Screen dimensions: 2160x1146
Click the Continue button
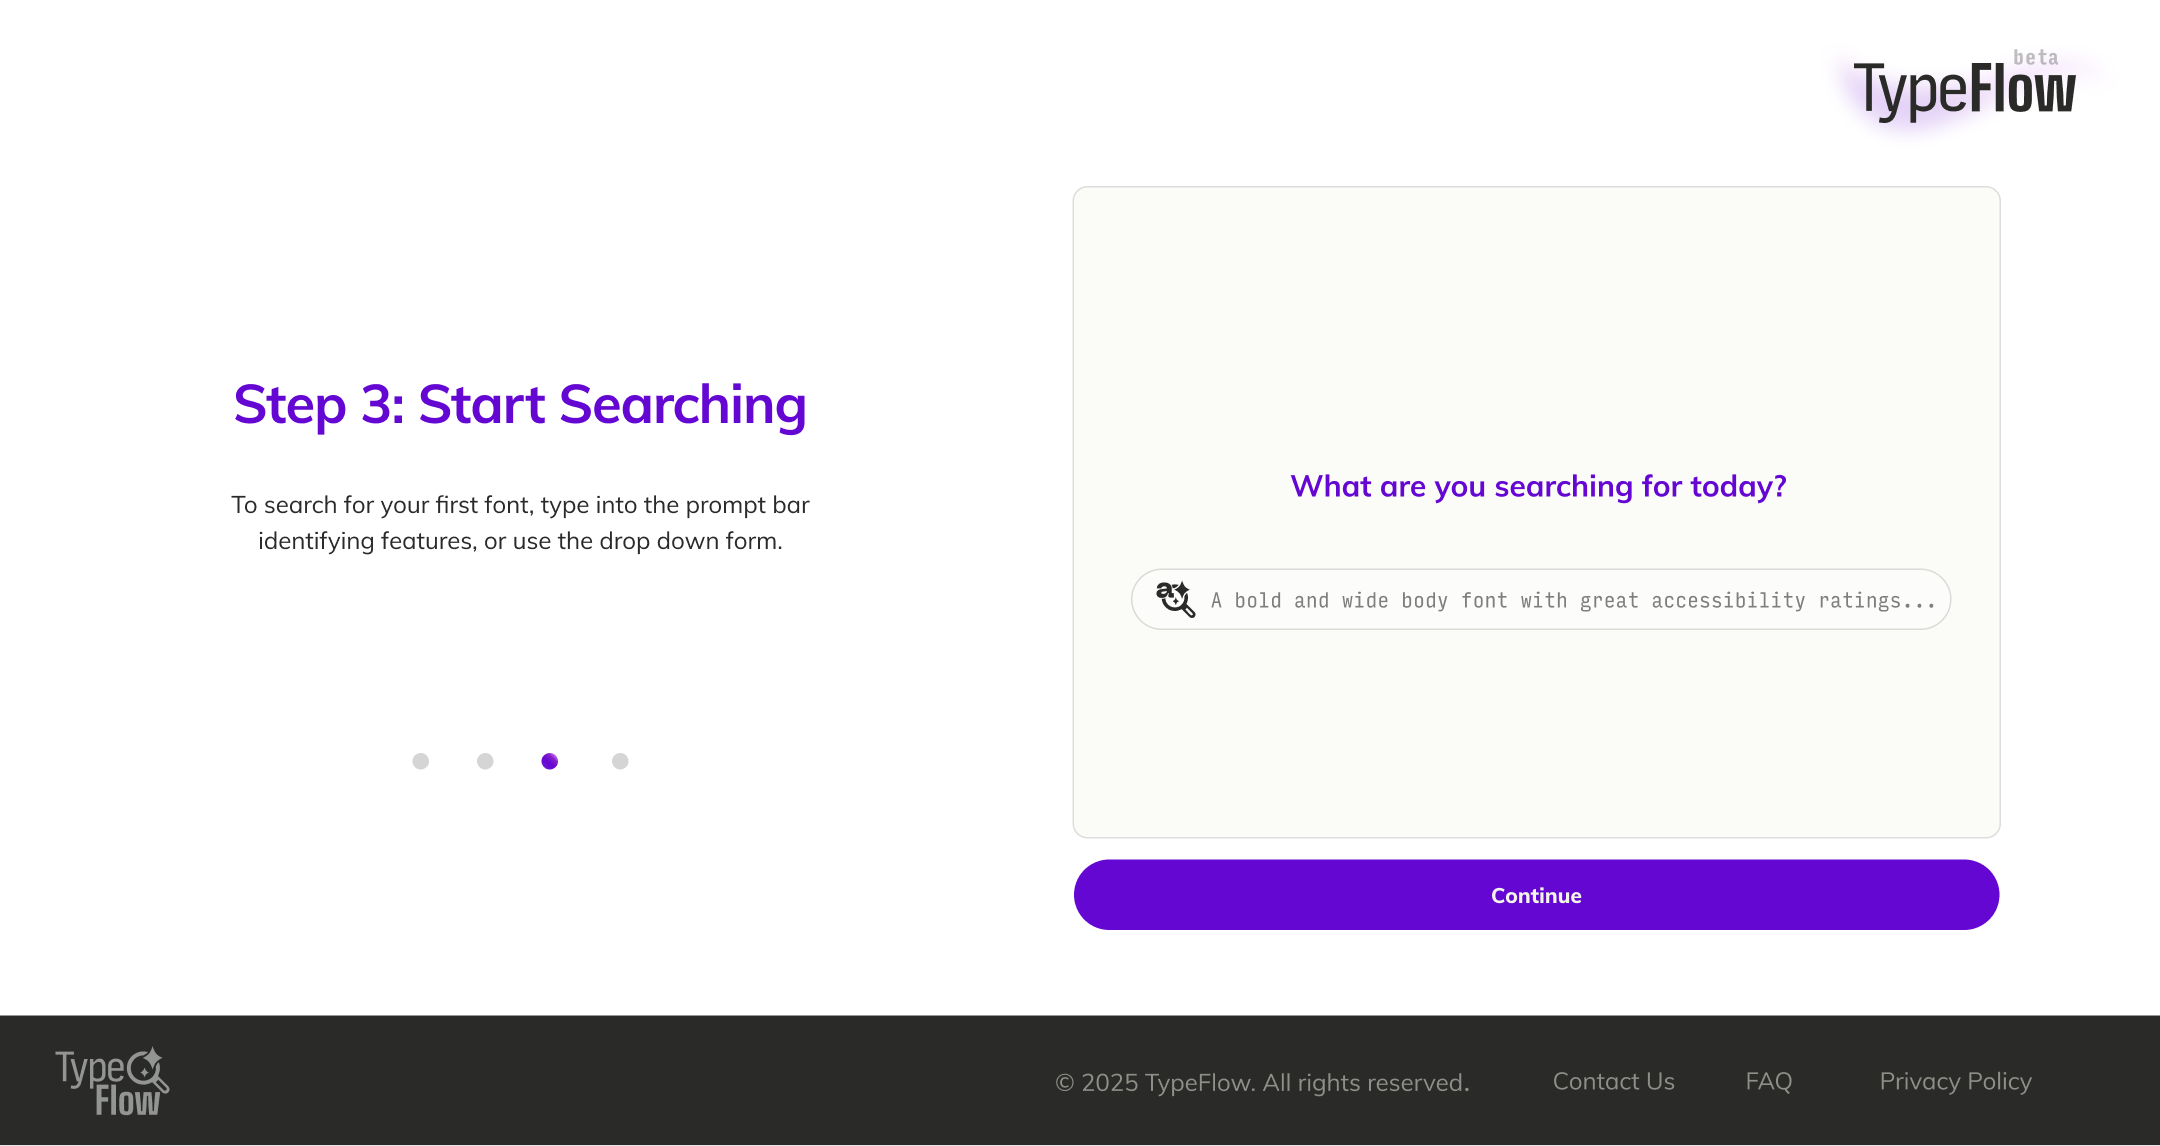tap(1536, 895)
